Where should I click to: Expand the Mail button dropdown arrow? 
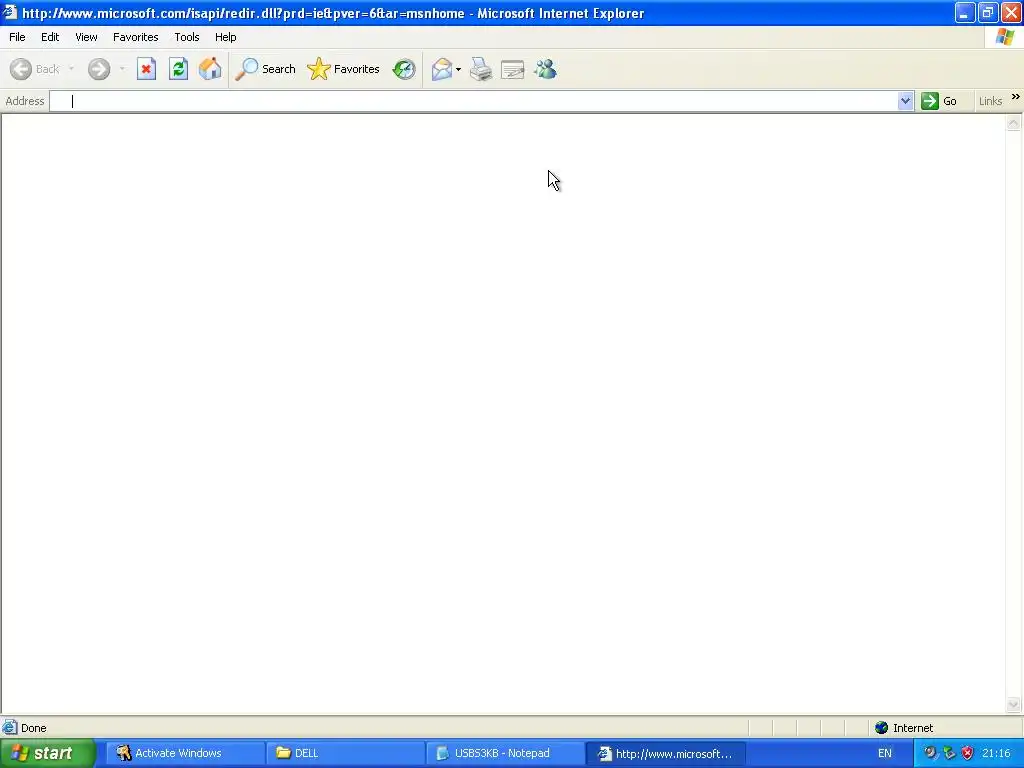click(x=458, y=69)
